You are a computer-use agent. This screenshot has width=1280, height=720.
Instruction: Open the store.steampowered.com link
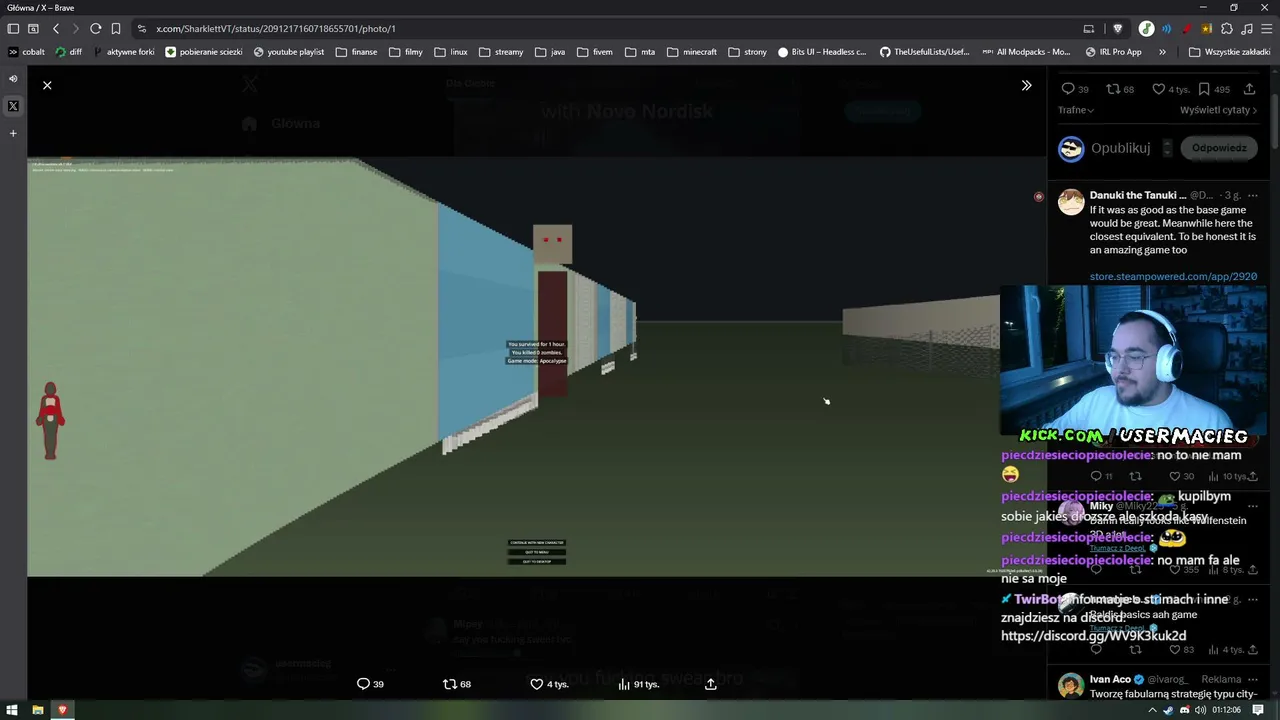1173,277
